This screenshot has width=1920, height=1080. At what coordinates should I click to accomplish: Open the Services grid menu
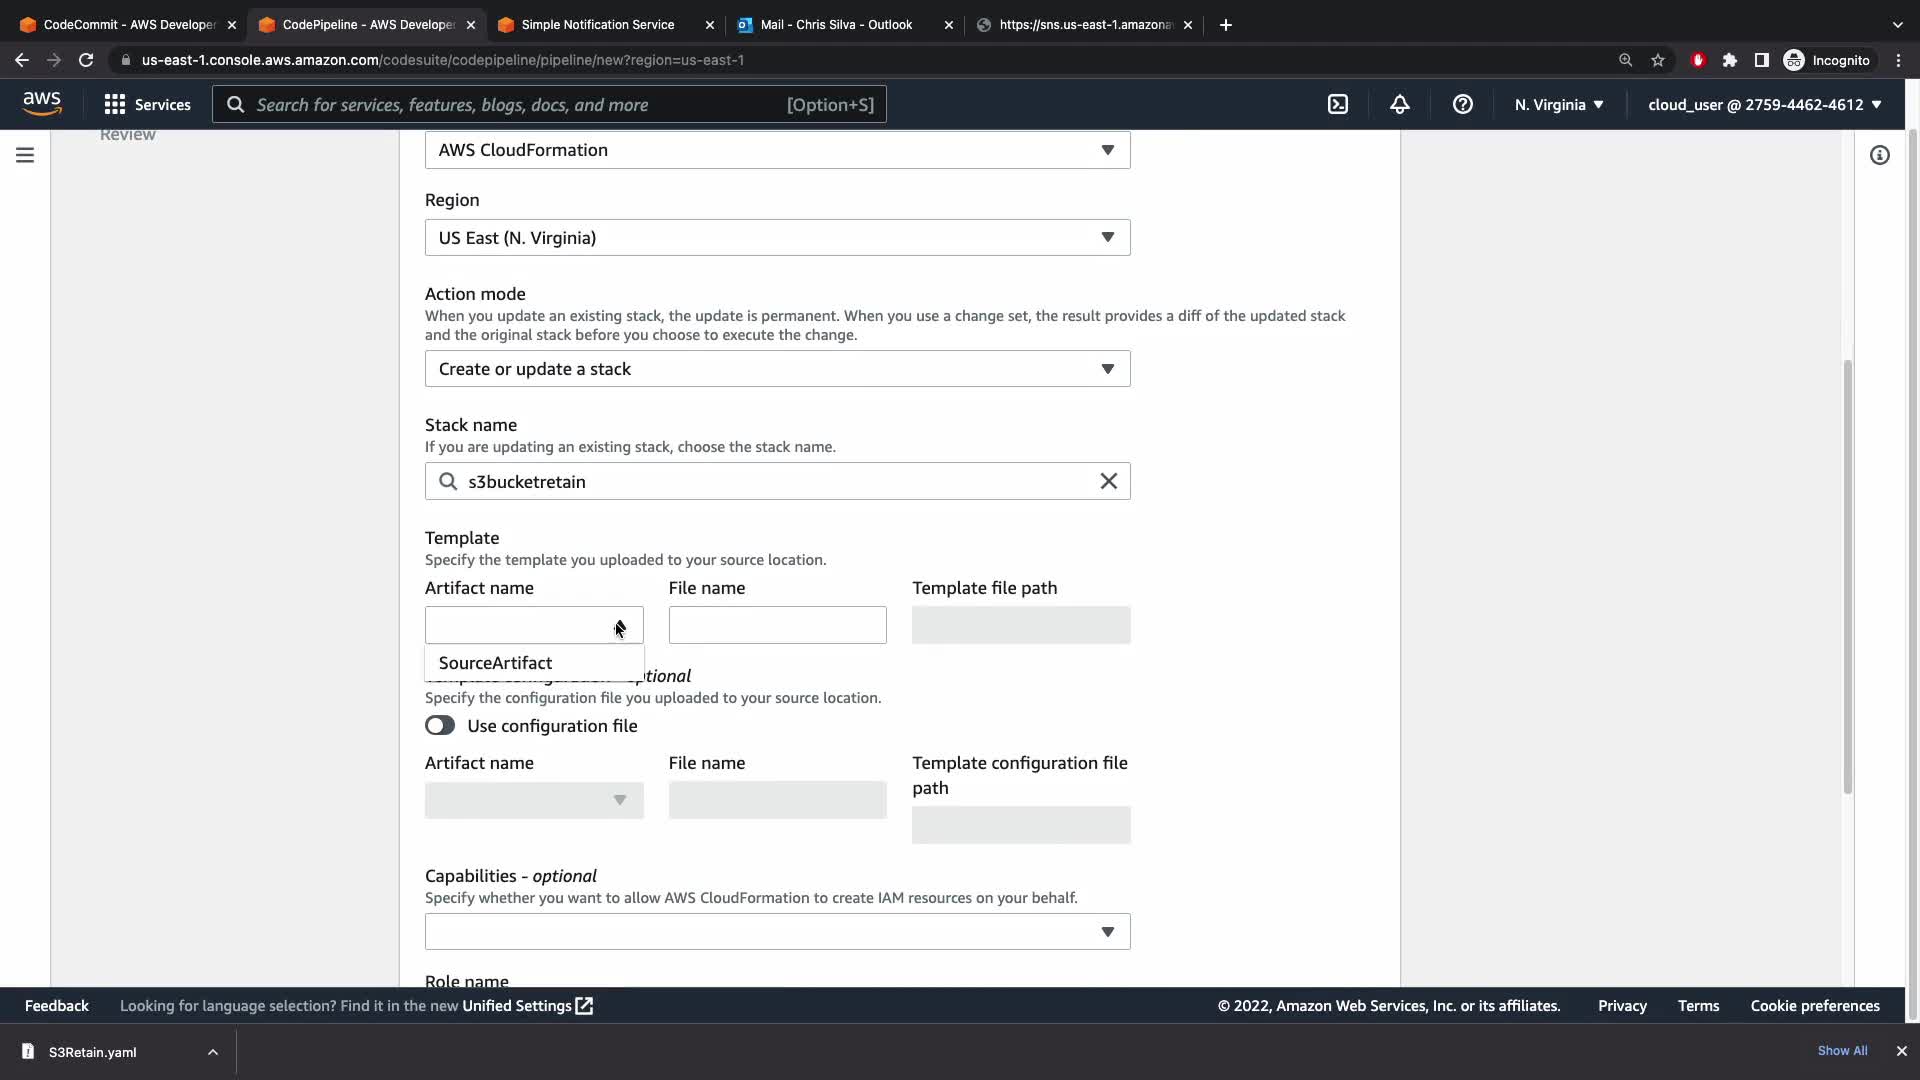point(147,104)
